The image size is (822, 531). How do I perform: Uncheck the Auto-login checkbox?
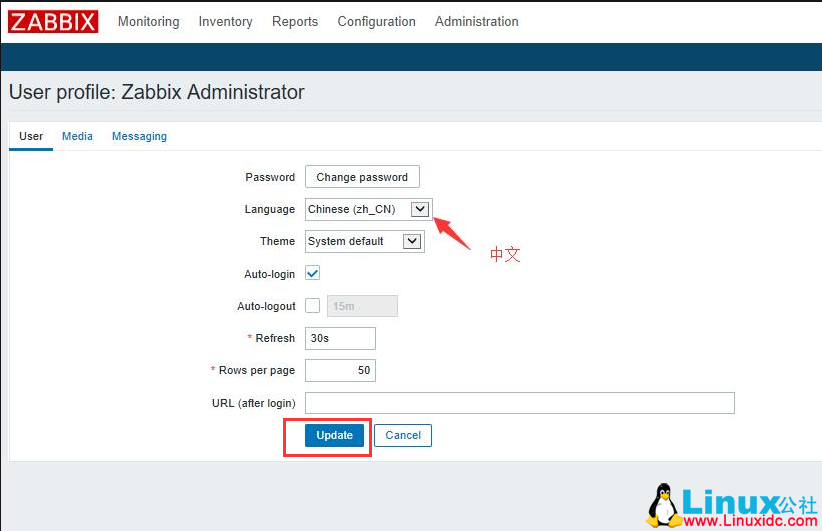pyautogui.click(x=312, y=273)
